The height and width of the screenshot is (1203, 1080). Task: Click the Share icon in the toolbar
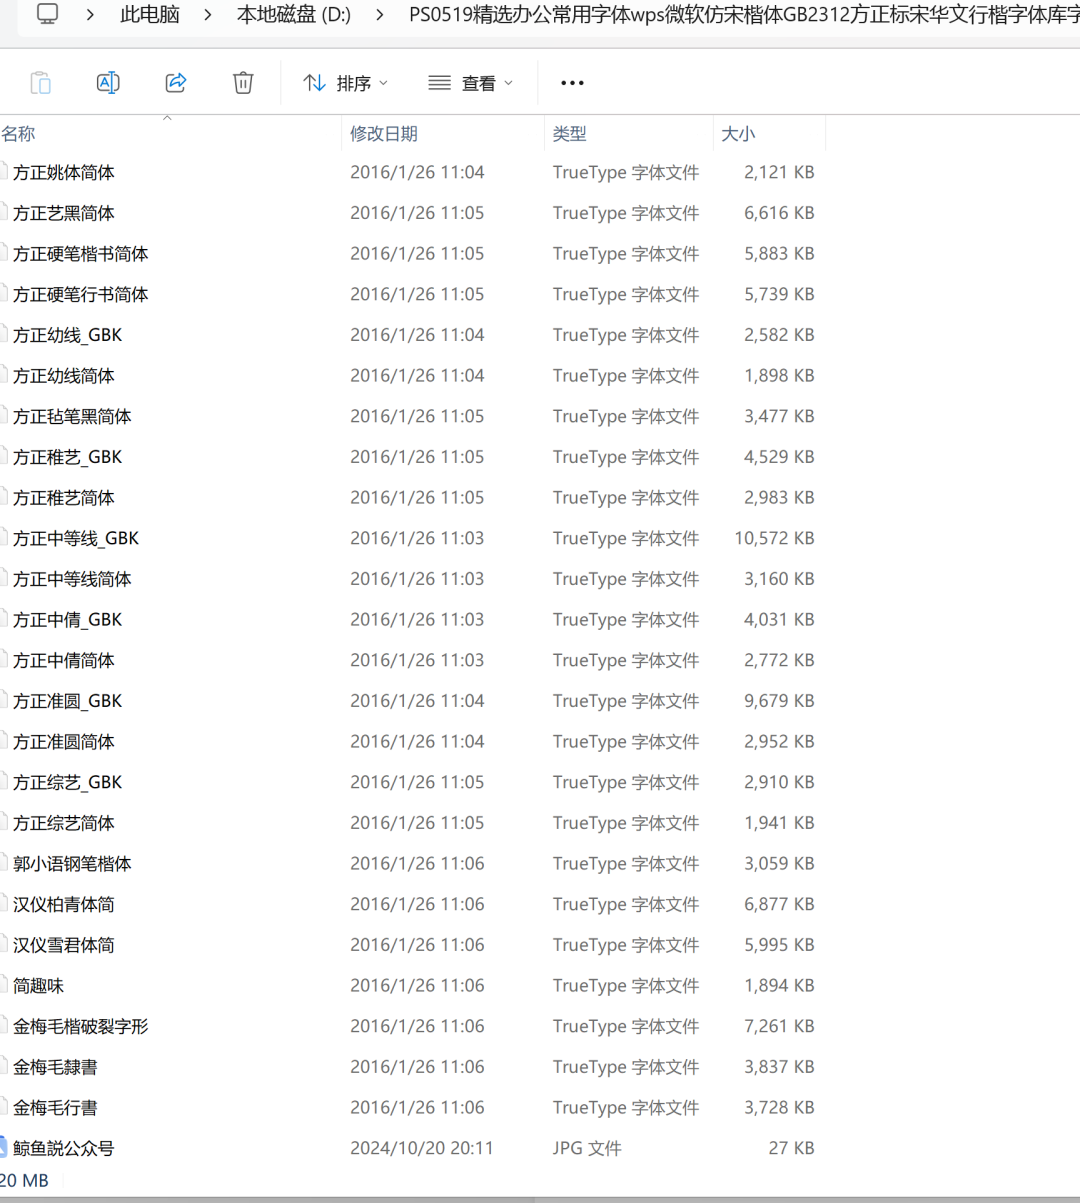pos(176,83)
